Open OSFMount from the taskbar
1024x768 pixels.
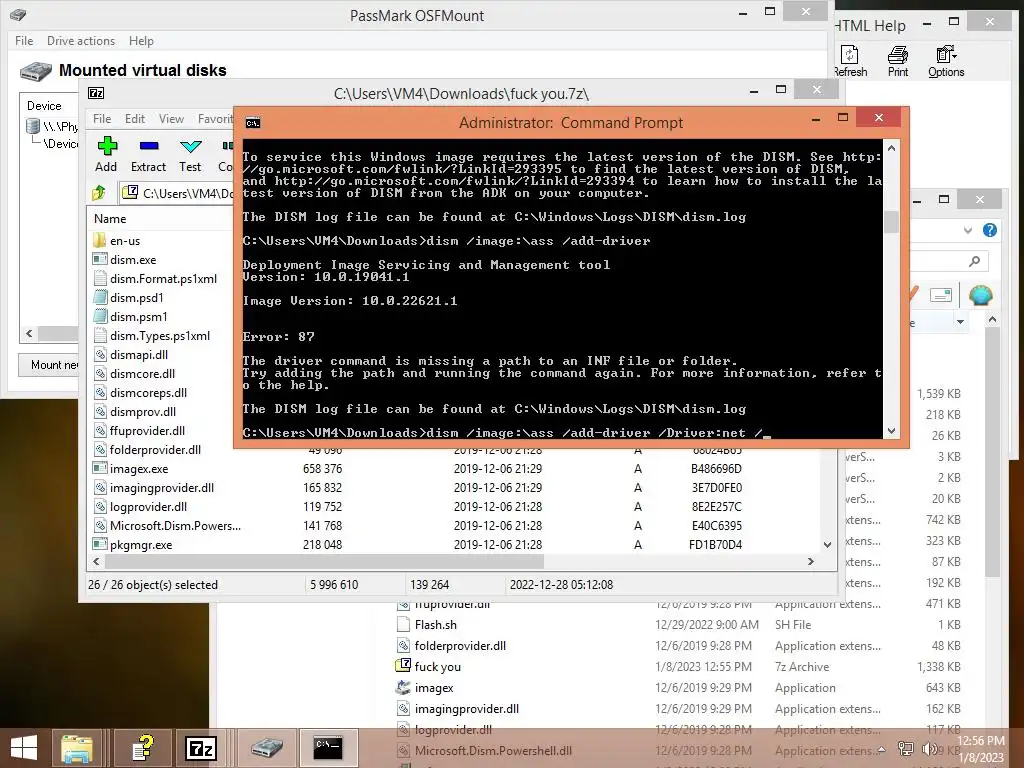point(267,748)
